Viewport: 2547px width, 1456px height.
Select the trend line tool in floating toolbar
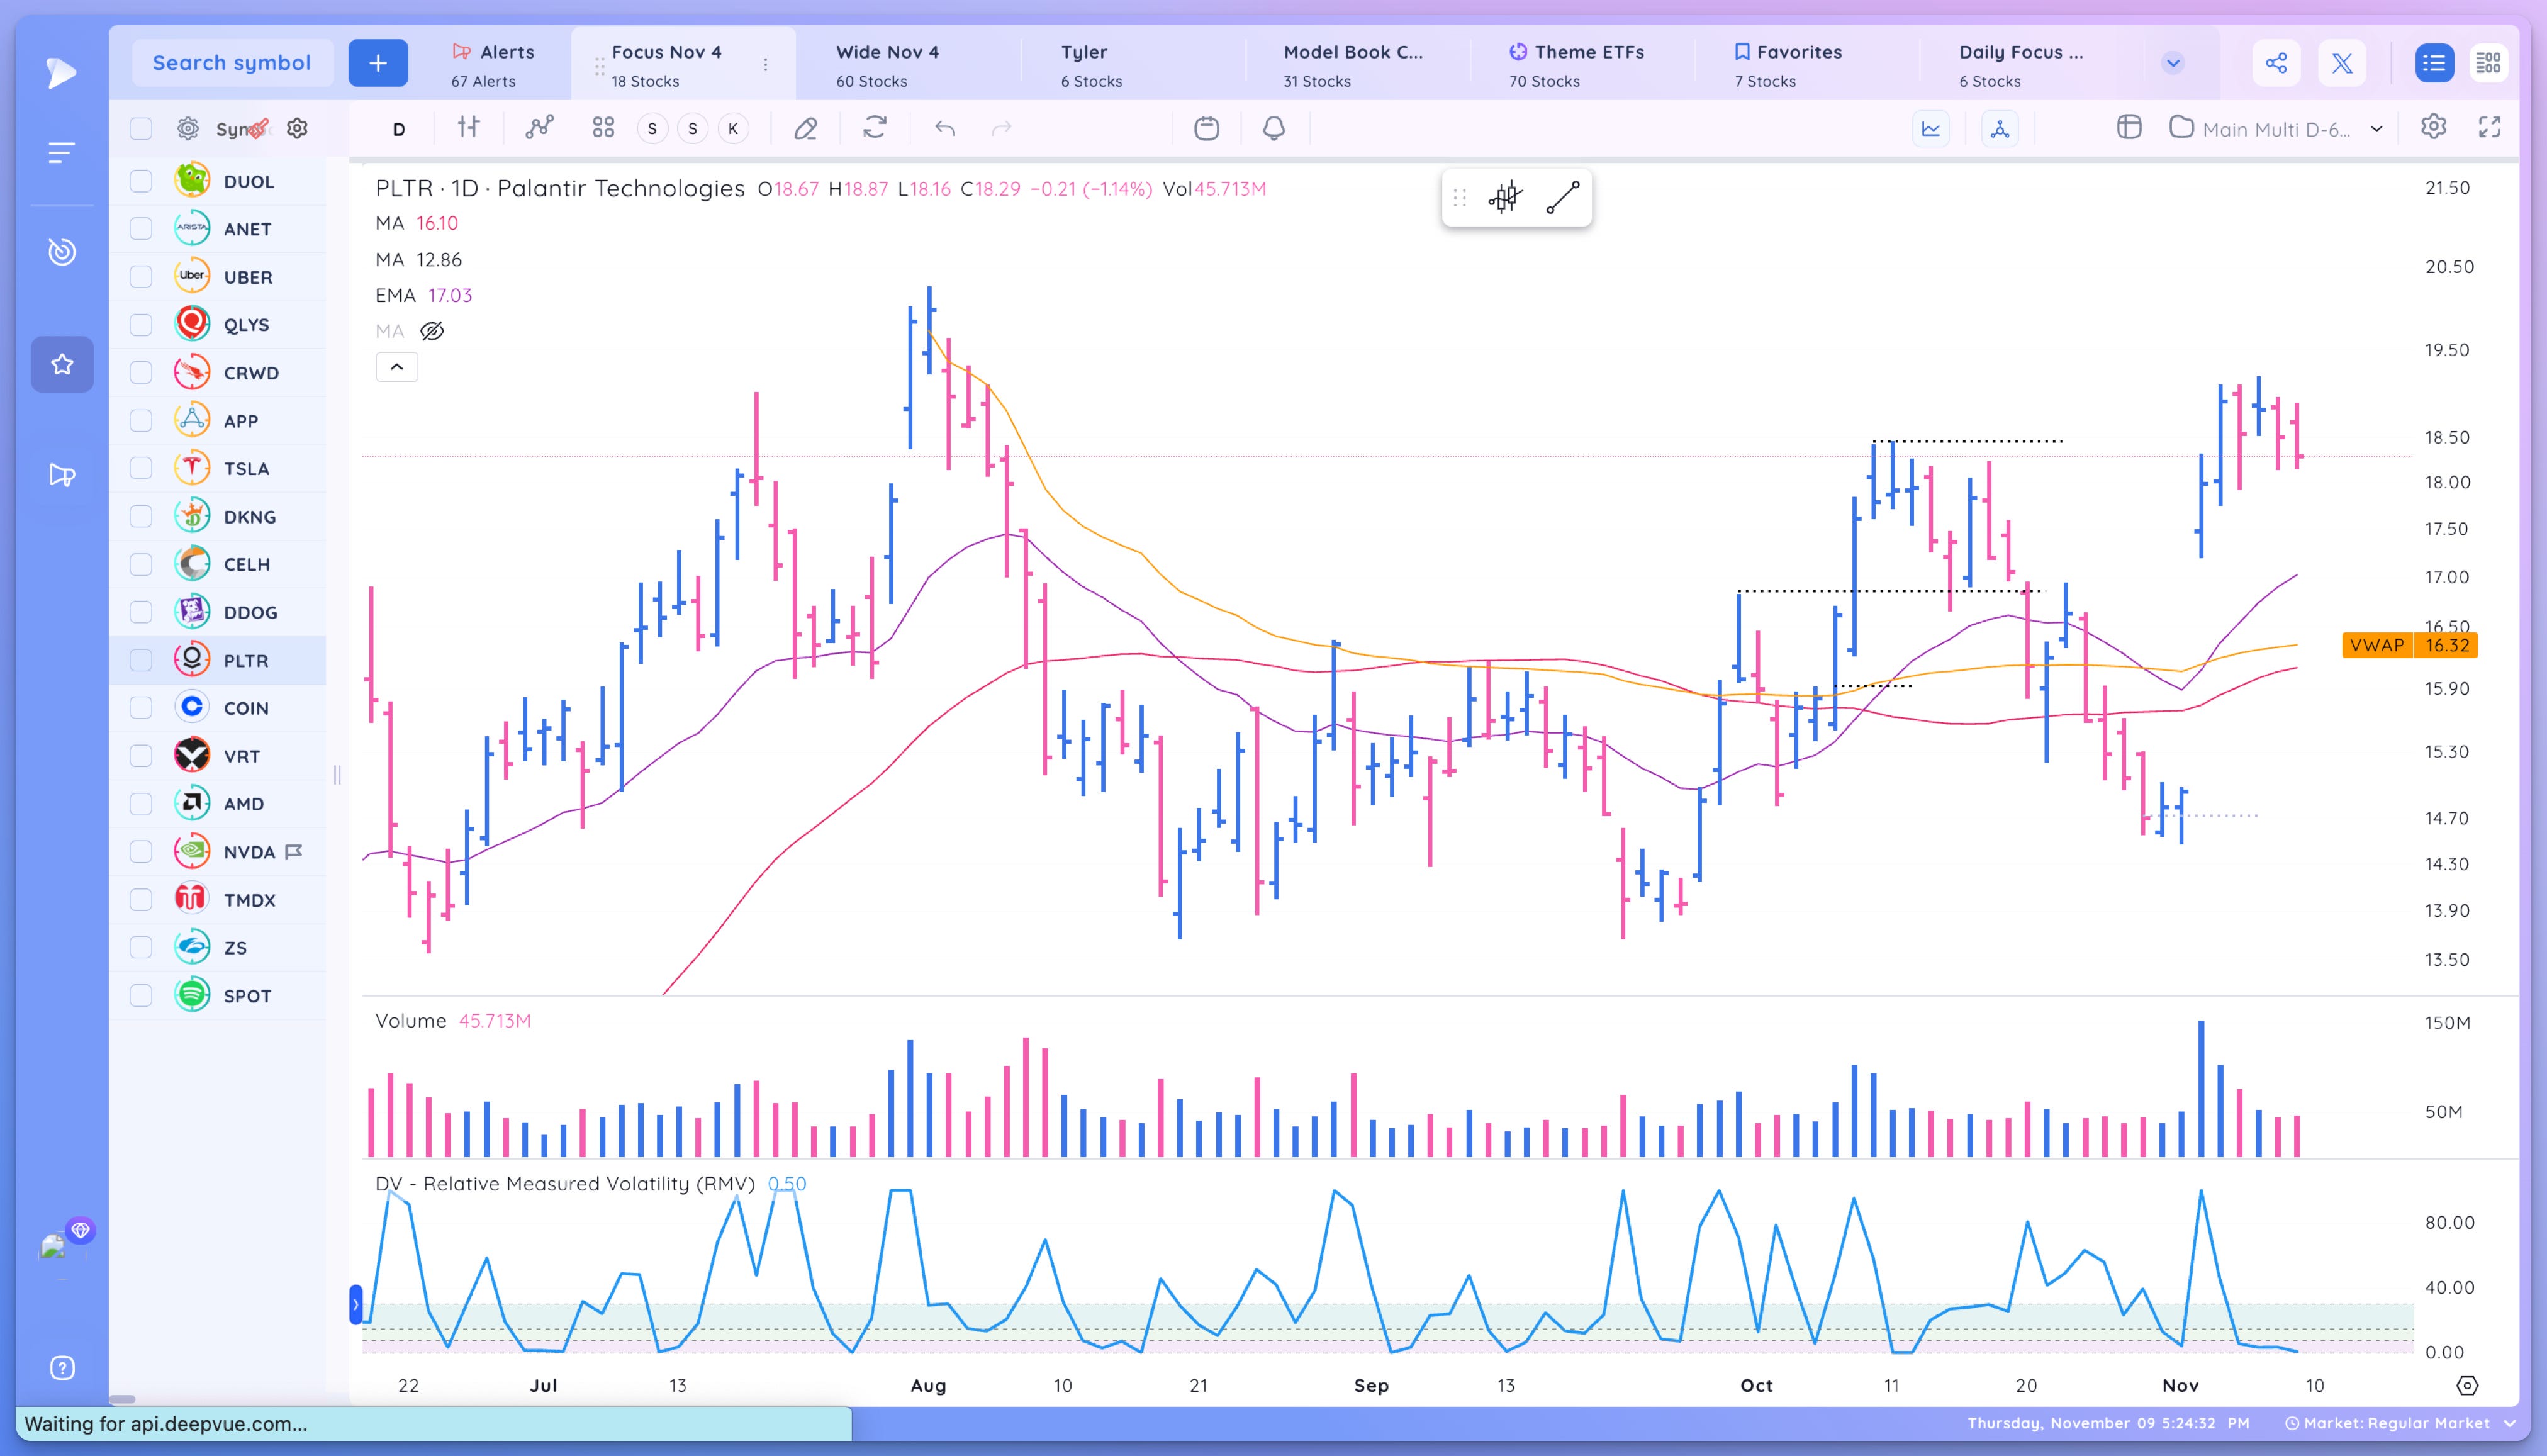coord(1562,197)
